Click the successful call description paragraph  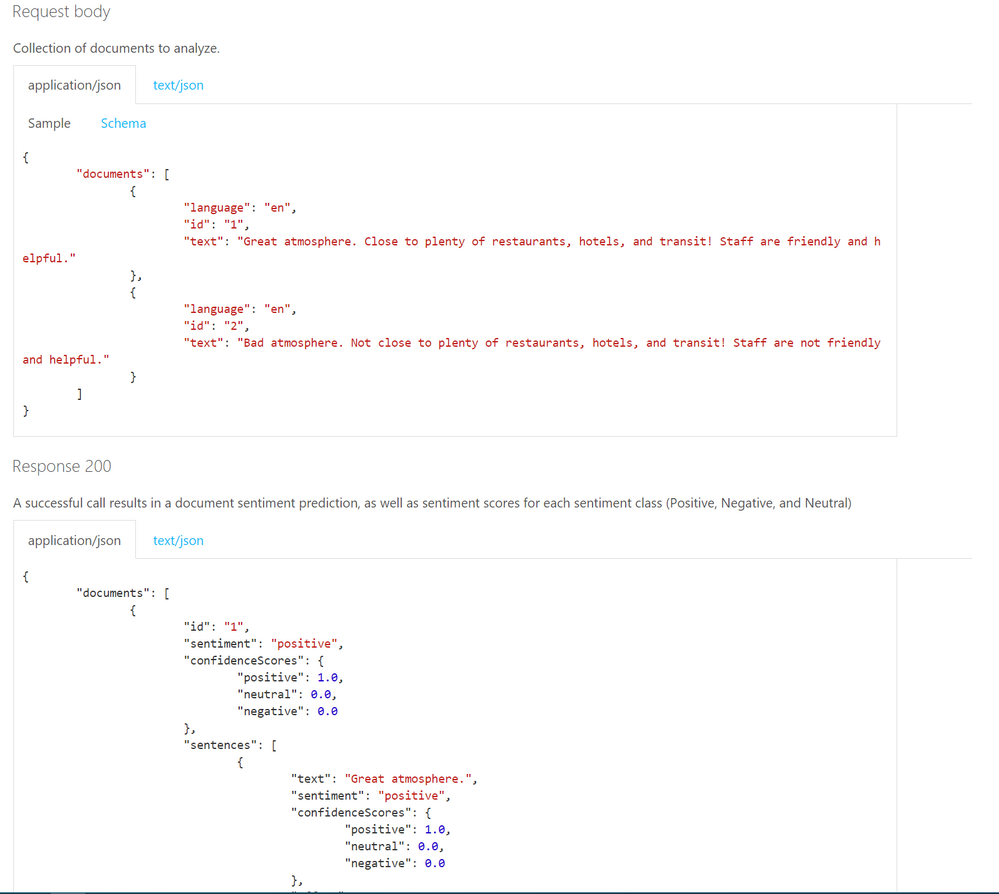click(432, 503)
